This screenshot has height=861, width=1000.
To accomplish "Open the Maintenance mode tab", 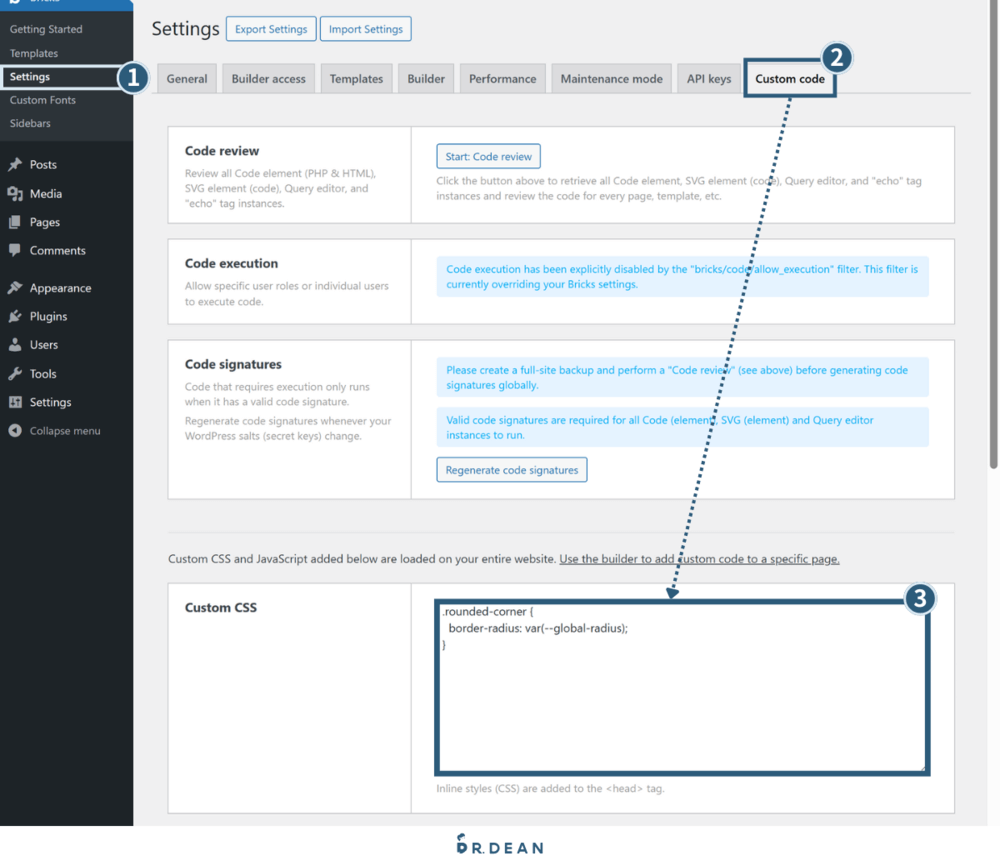I will click(611, 79).
